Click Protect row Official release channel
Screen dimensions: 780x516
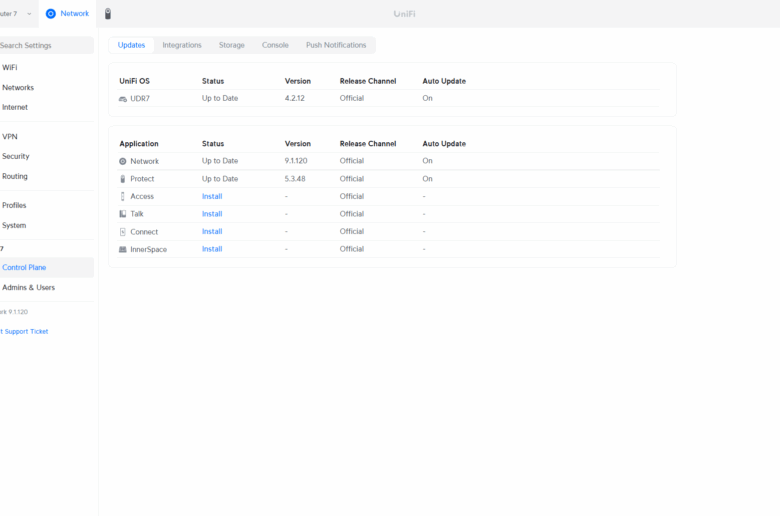coord(352,179)
